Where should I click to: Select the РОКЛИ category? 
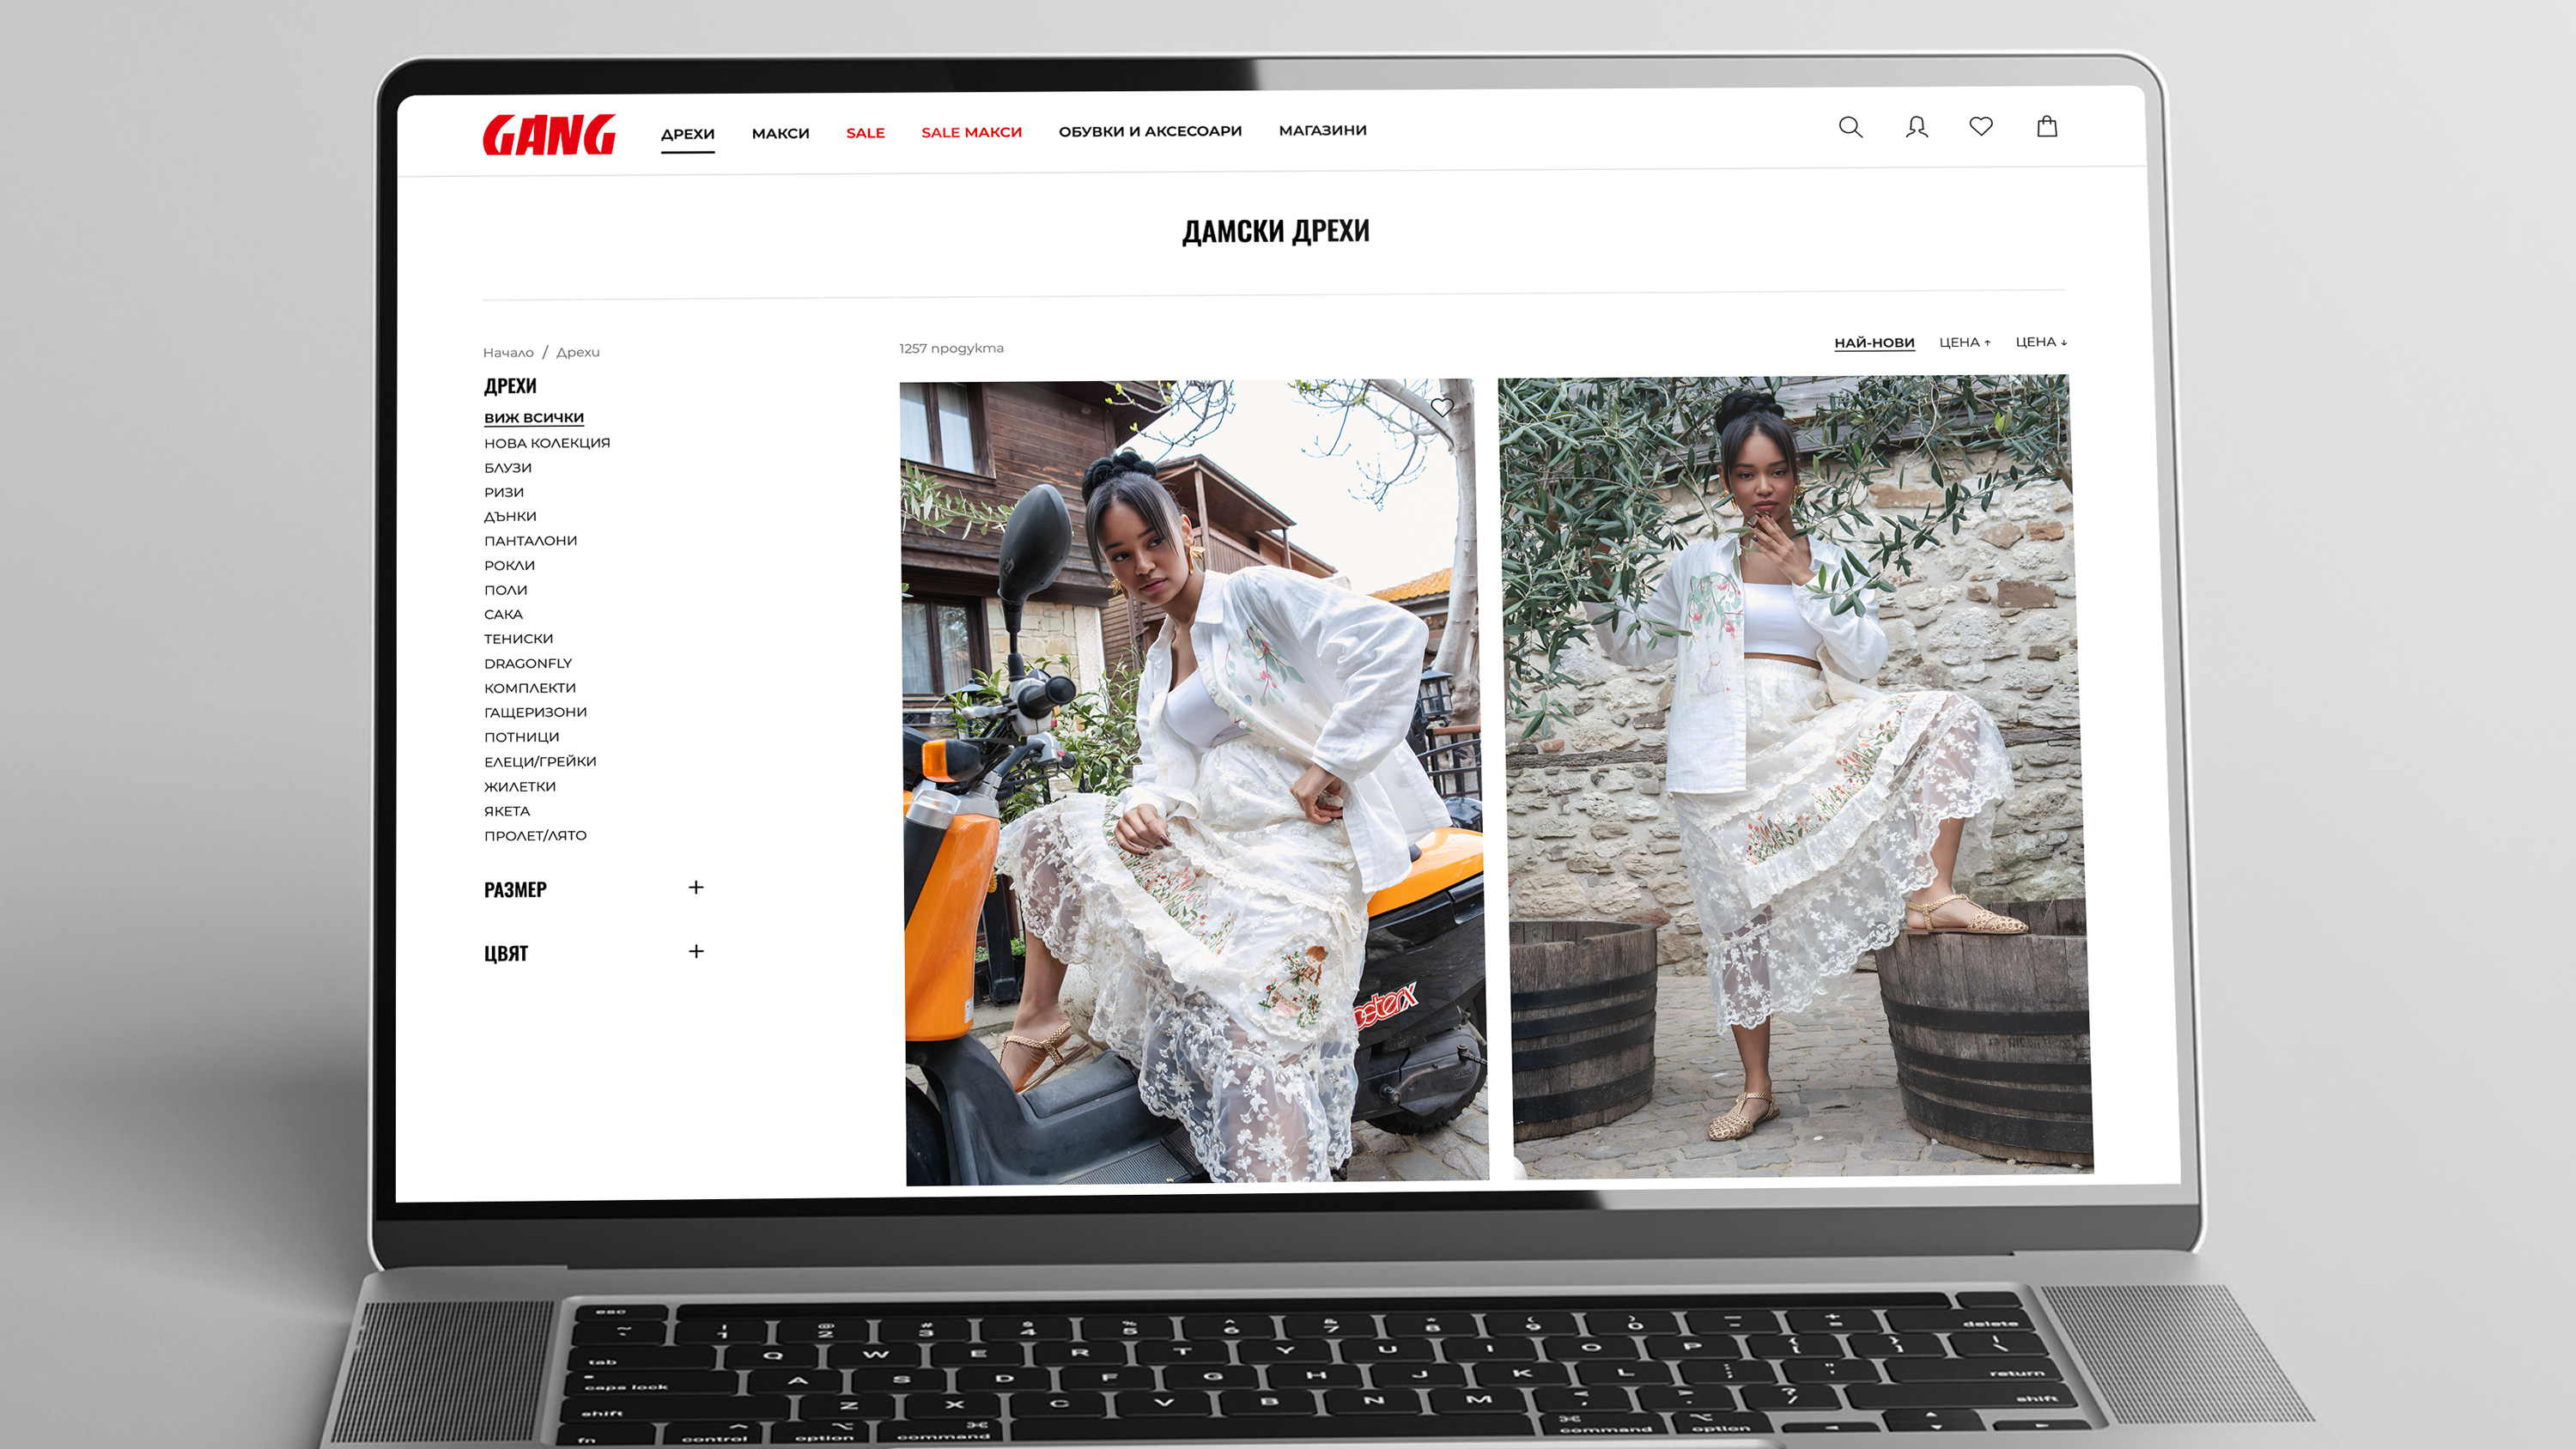509,565
